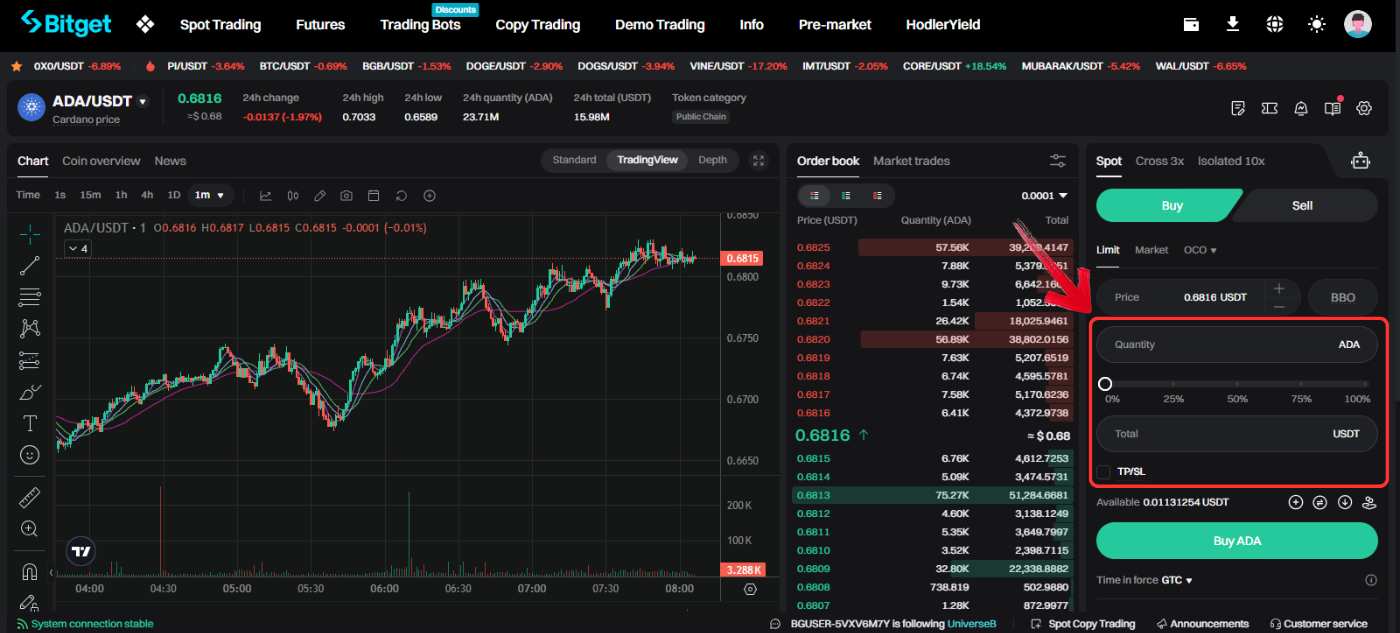1400x633 pixels.
Task: Click the BBO button
Action: pos(1343,297)
